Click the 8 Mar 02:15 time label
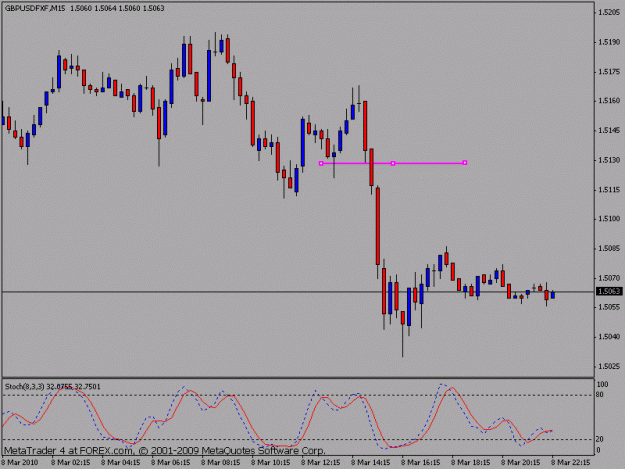 coord(71,463)
